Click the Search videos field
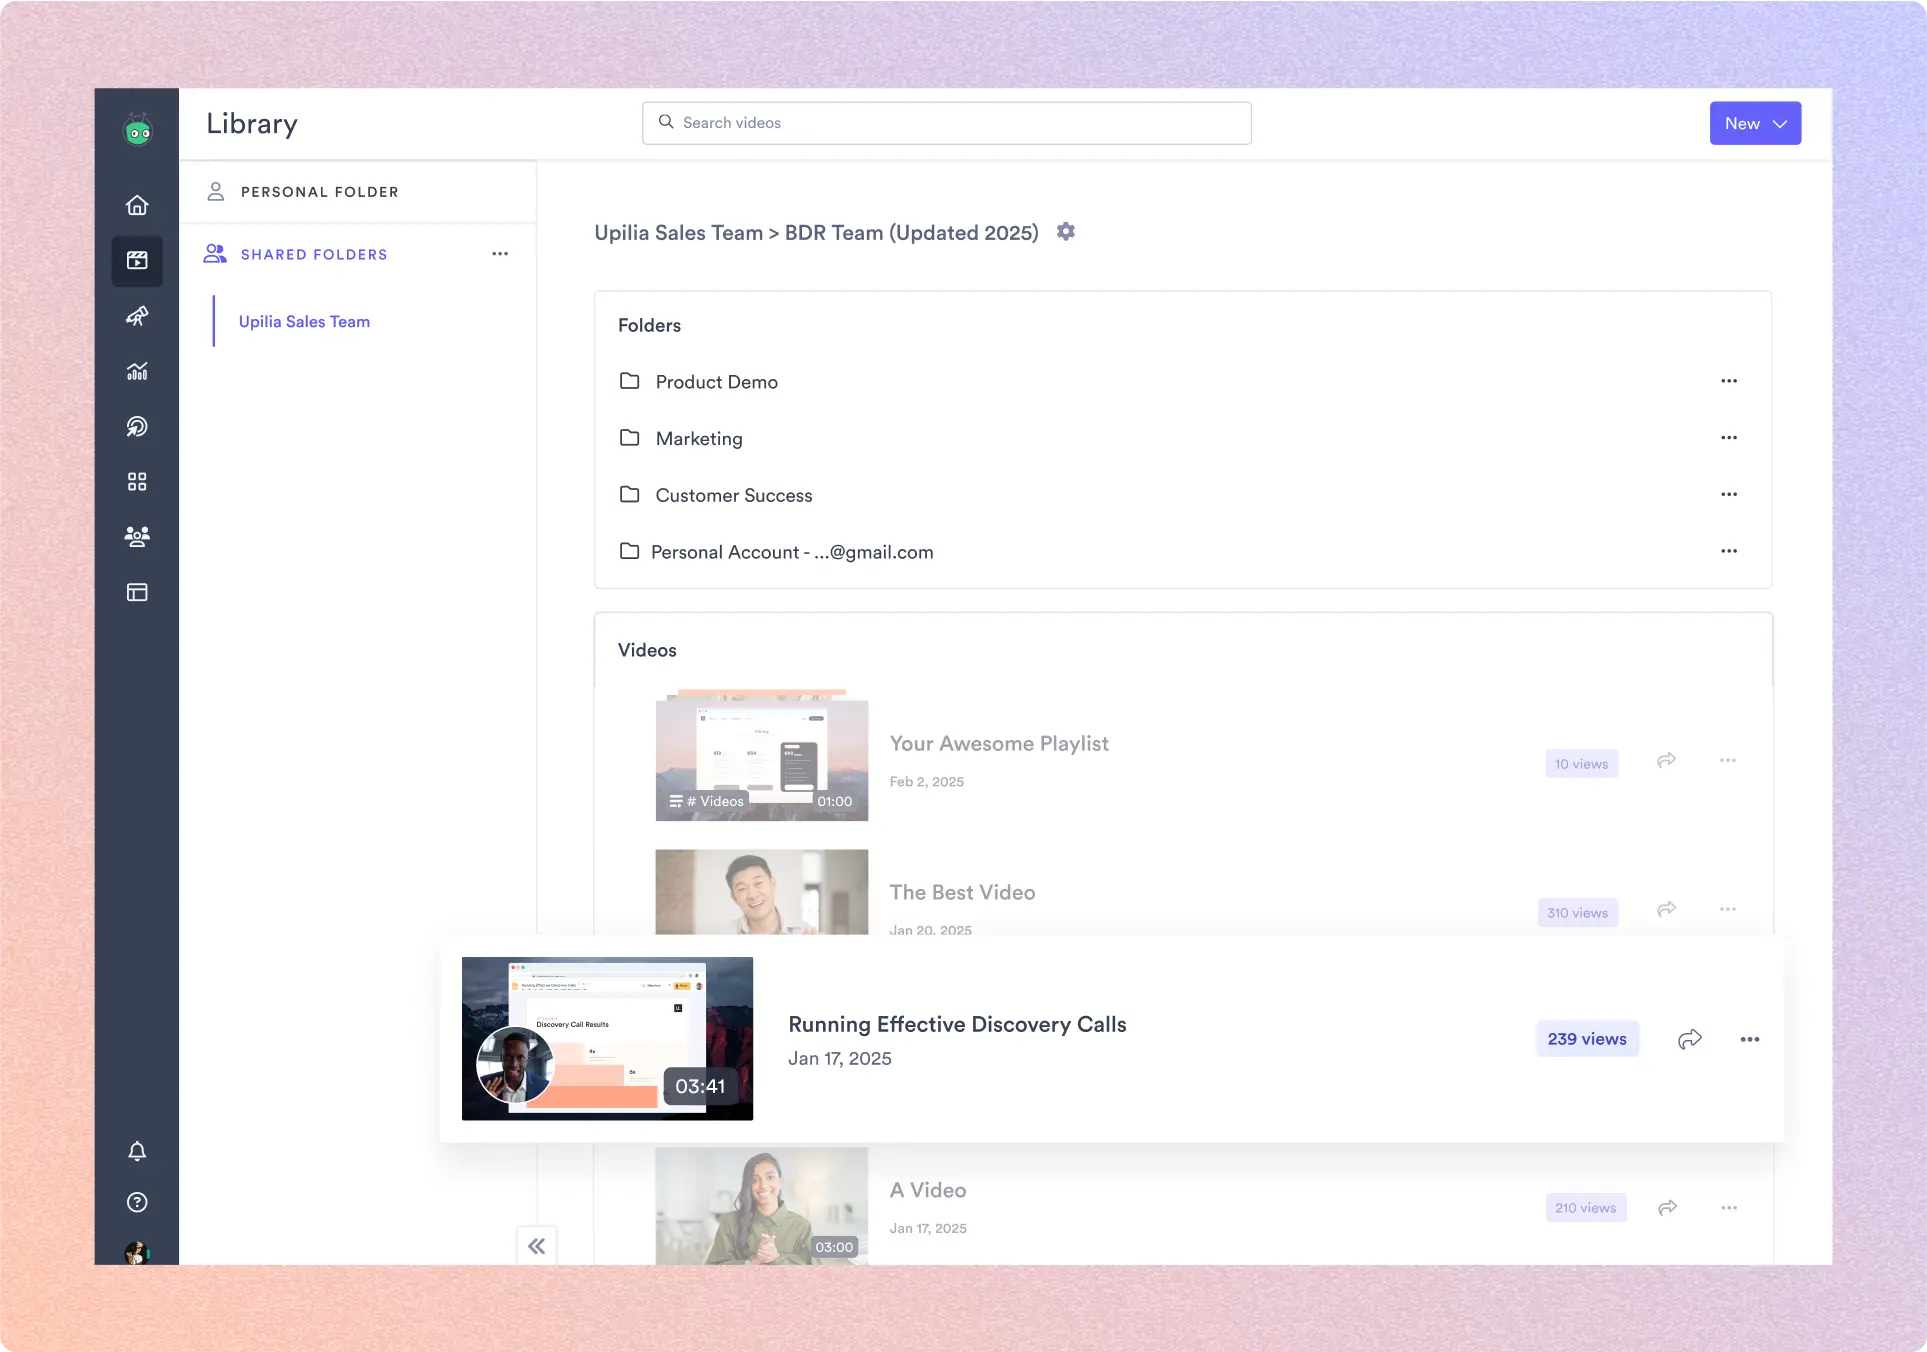1927x1352 pixels. [946, 123]
